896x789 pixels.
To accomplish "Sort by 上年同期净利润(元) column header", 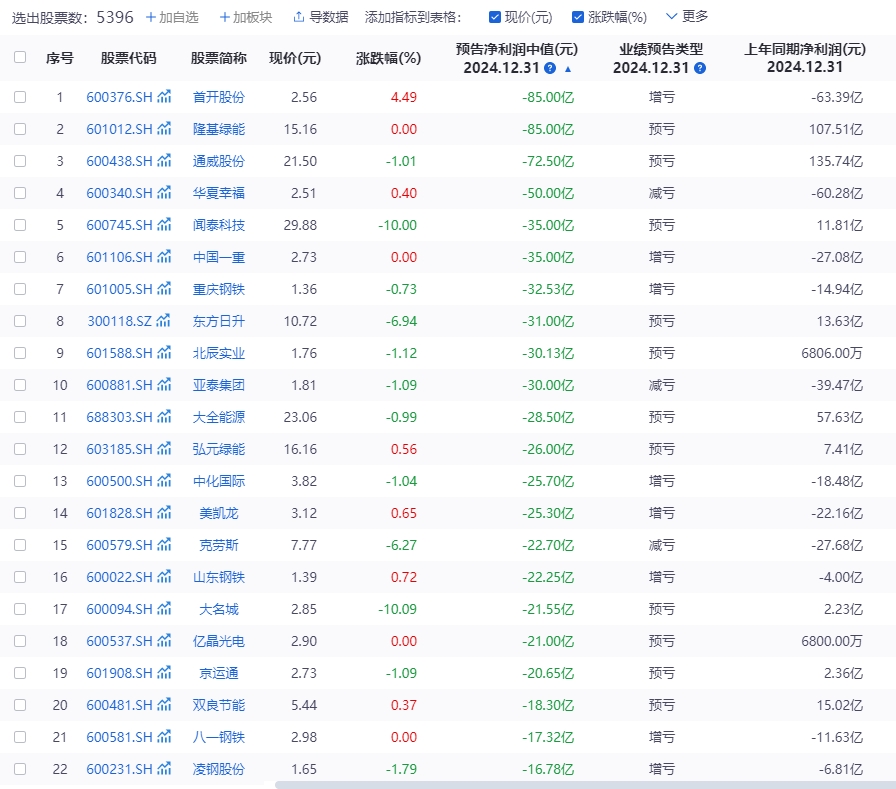I will [805, 58].
